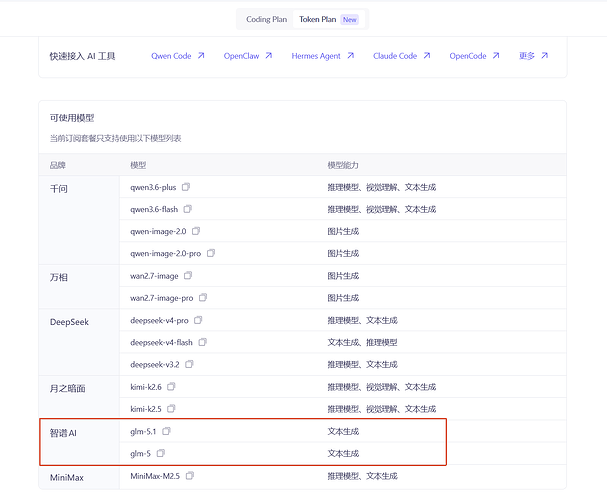
Task: Copy the wan2.7-image-pro model name
Action: tap(203, 298)
